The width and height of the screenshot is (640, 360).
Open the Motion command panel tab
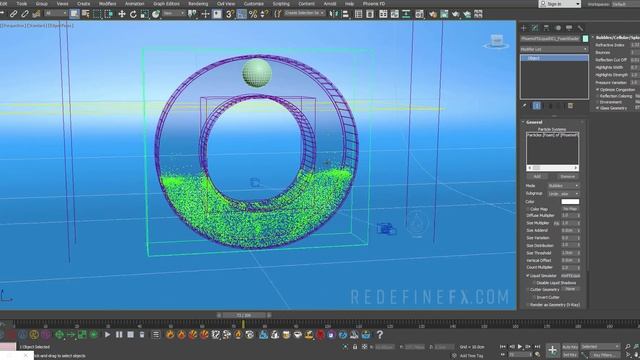tap(558, 28)
